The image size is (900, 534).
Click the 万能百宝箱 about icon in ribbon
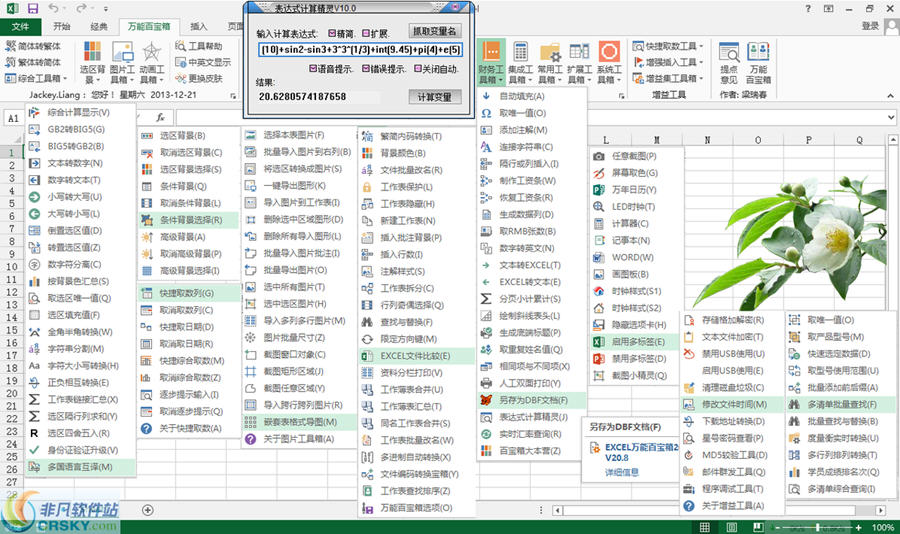[x=758, y=52]
